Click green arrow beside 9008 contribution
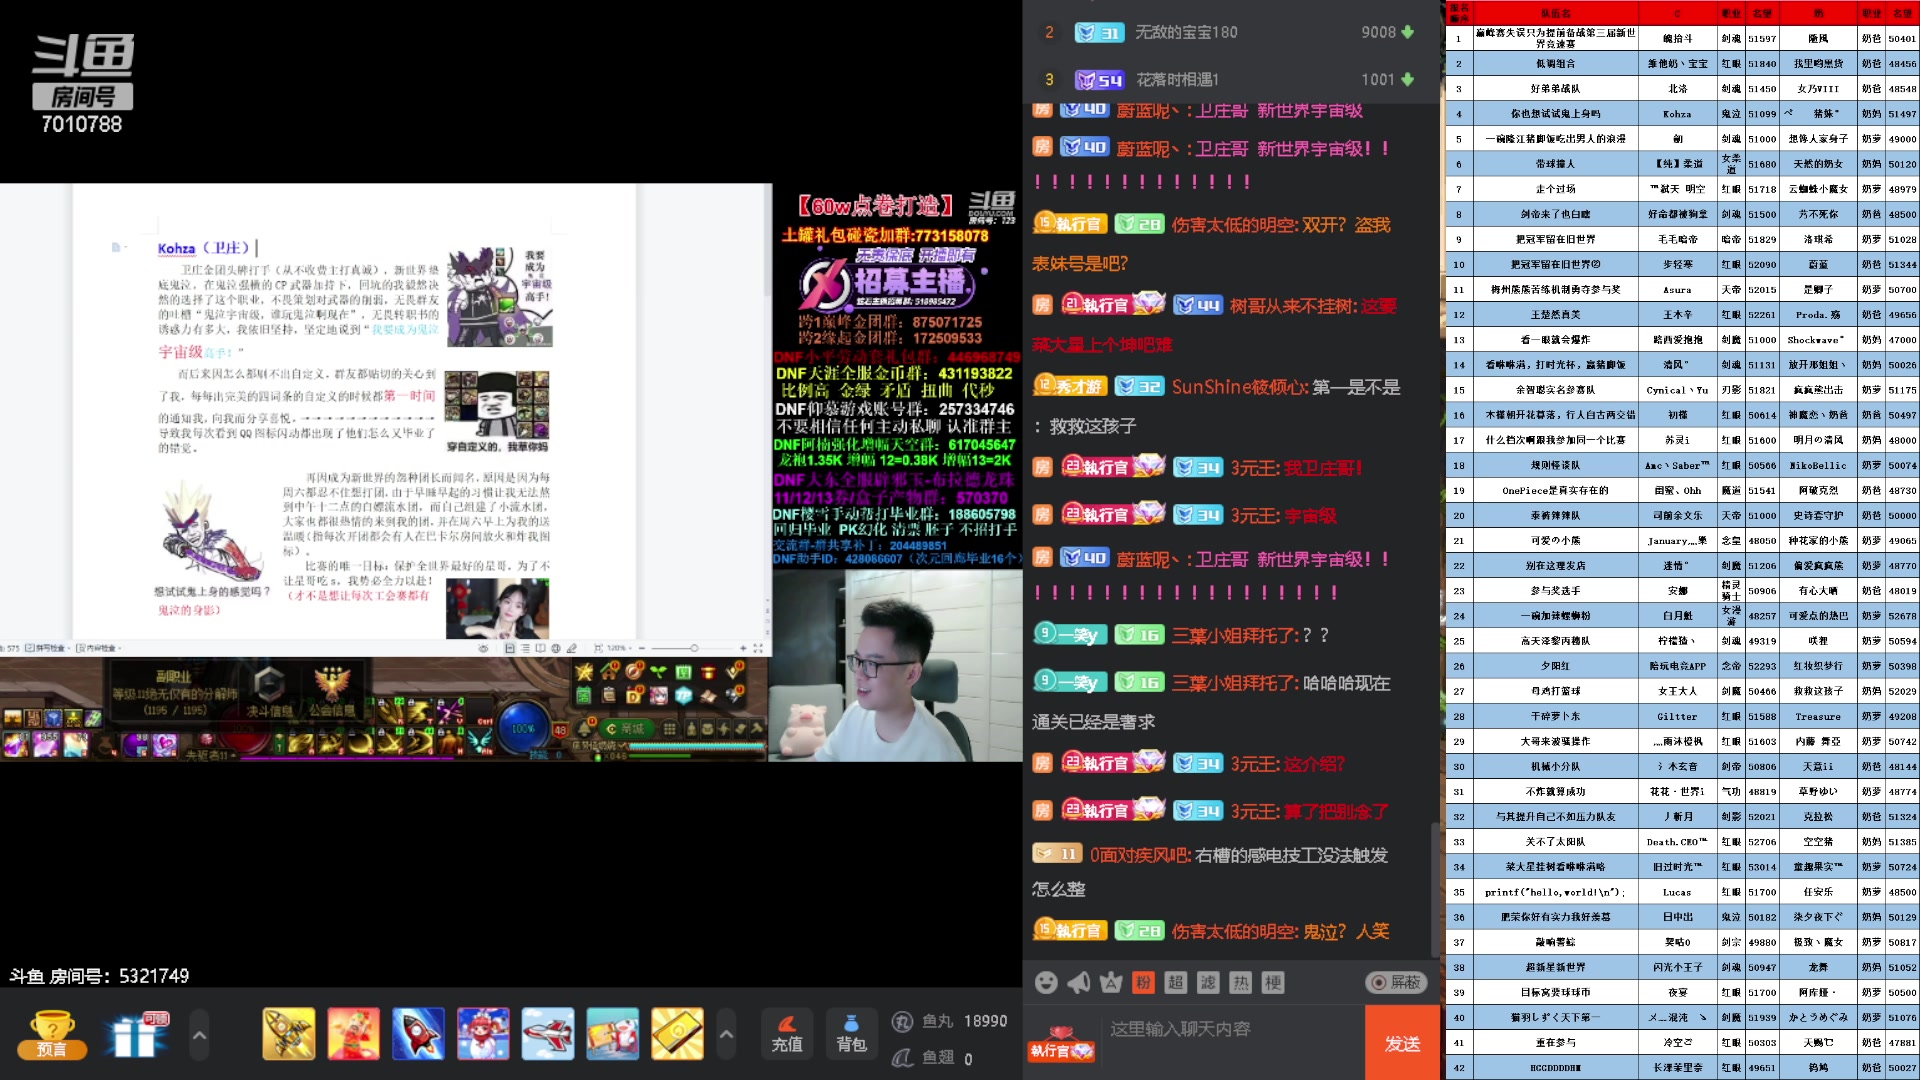 (x=1408, y=32)
